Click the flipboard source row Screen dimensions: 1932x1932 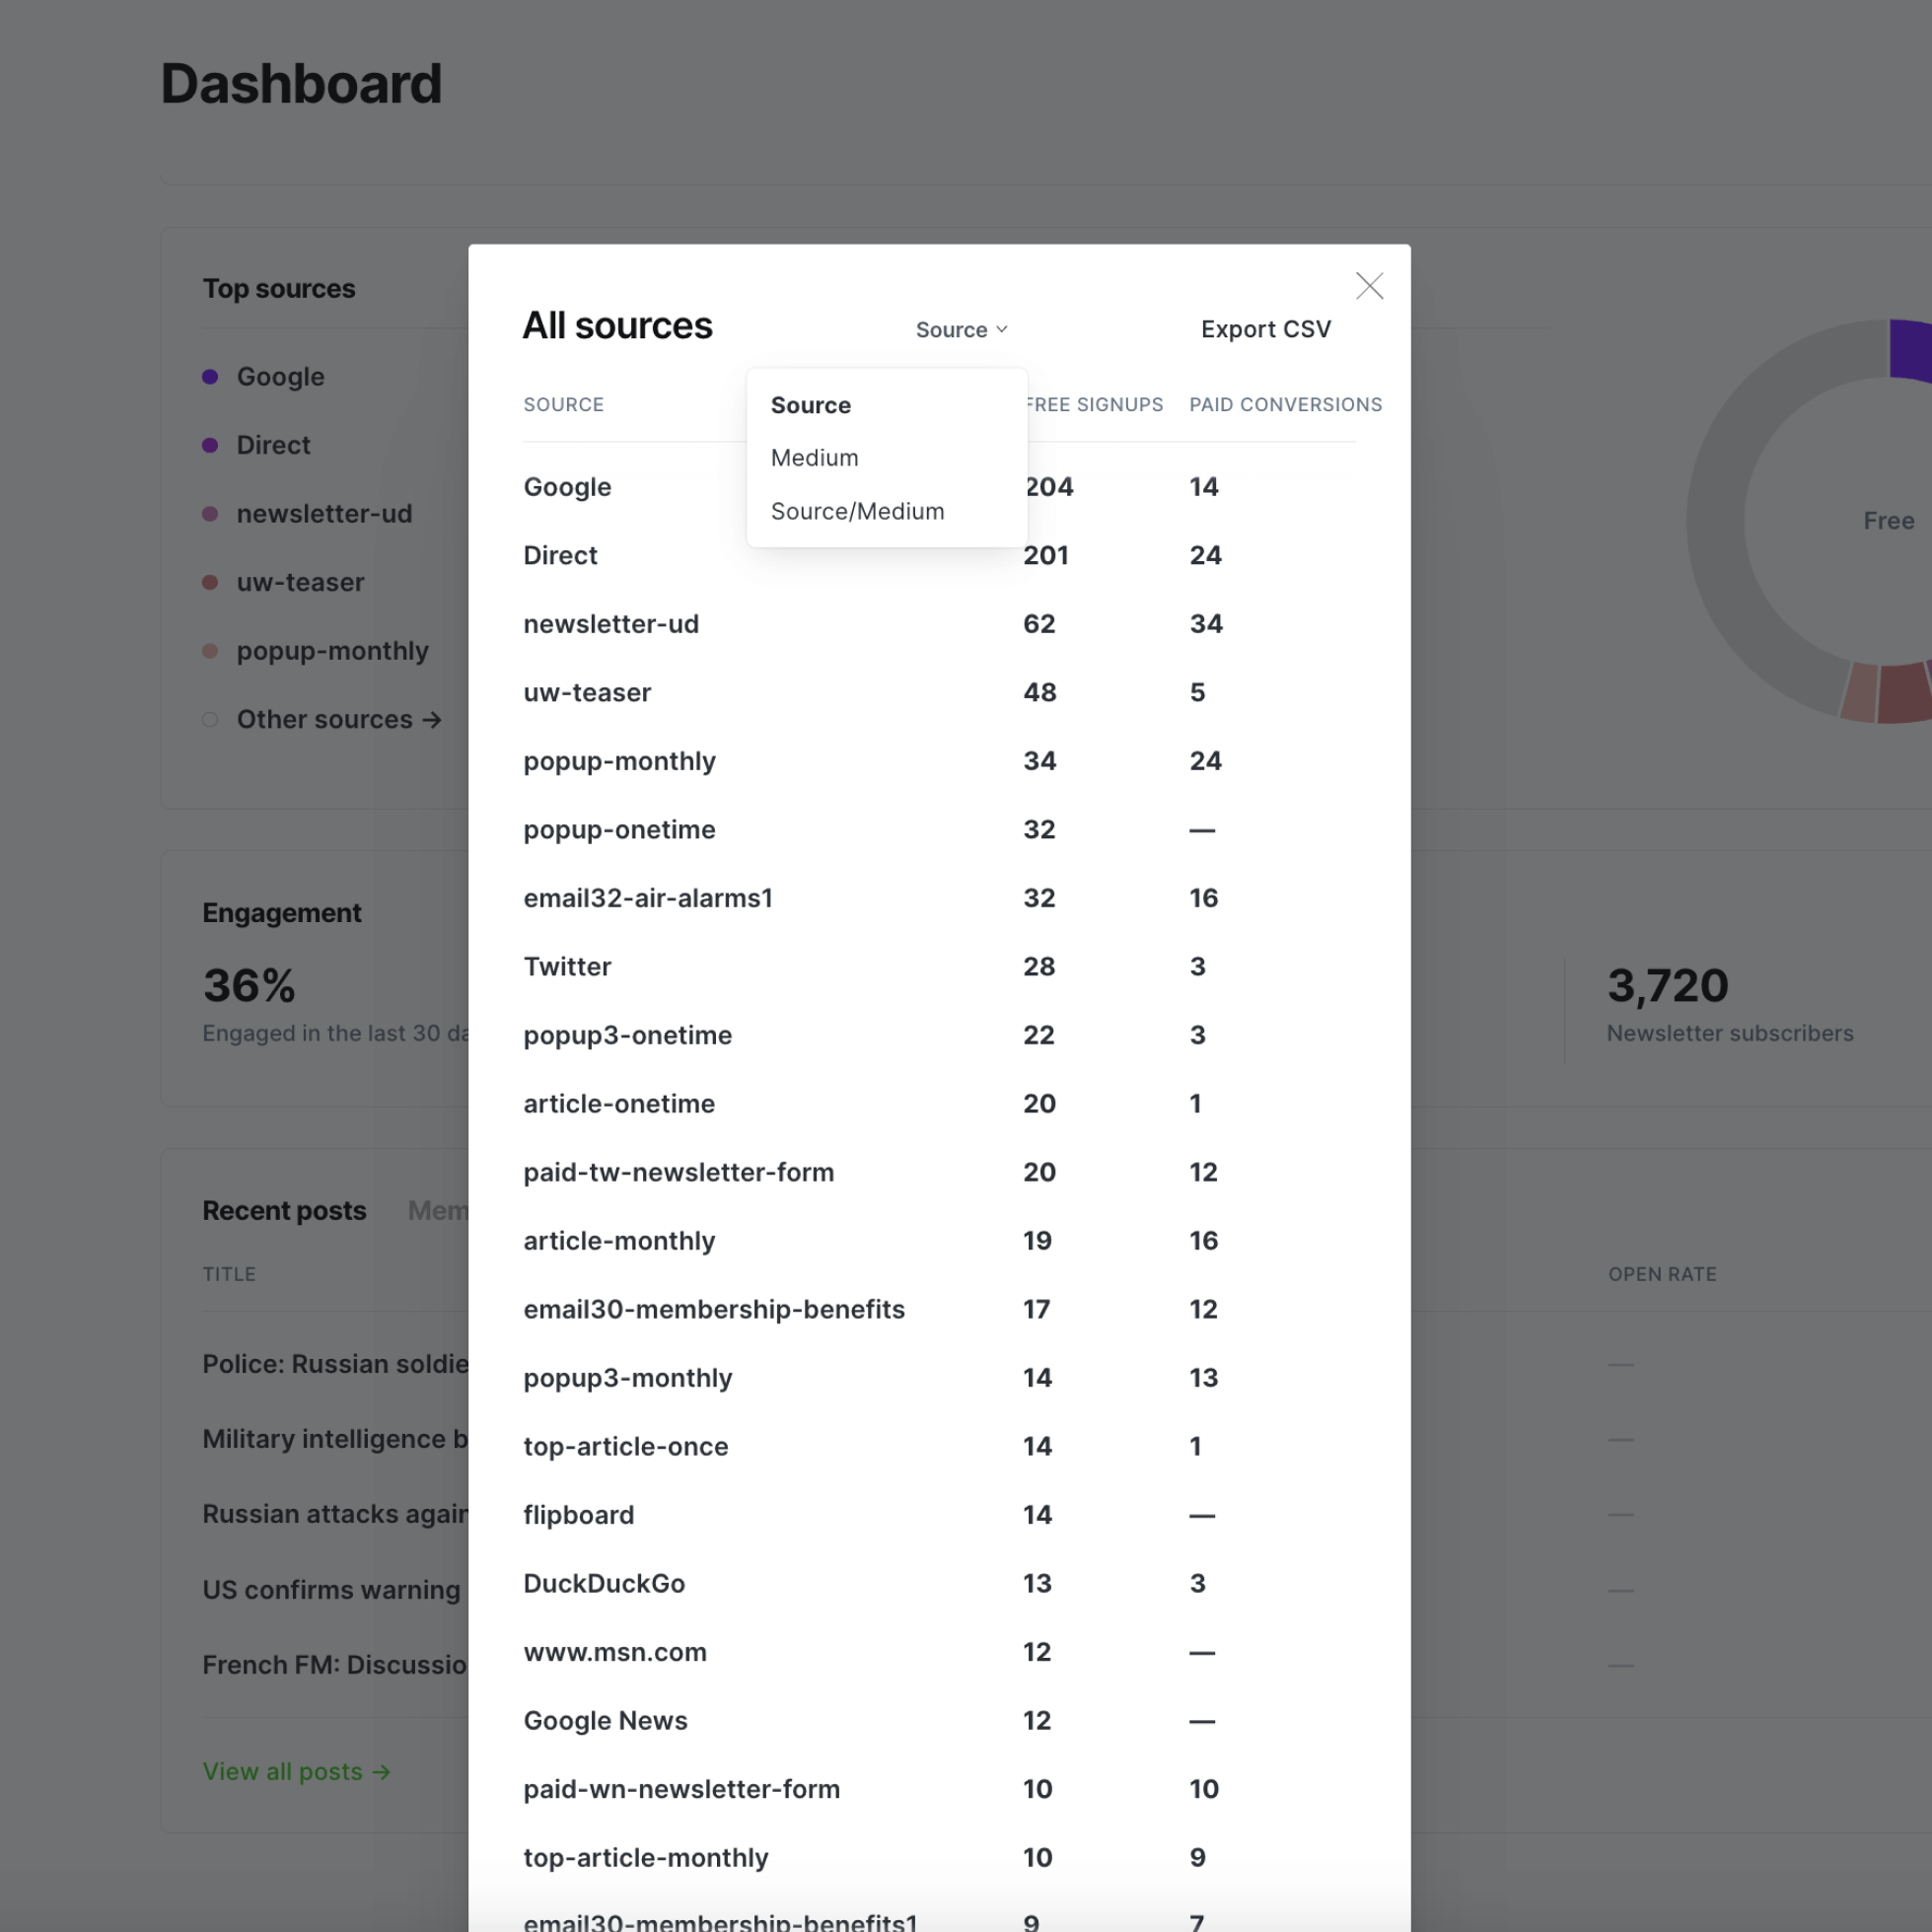pyautogui.click(x=578, y=1514)
